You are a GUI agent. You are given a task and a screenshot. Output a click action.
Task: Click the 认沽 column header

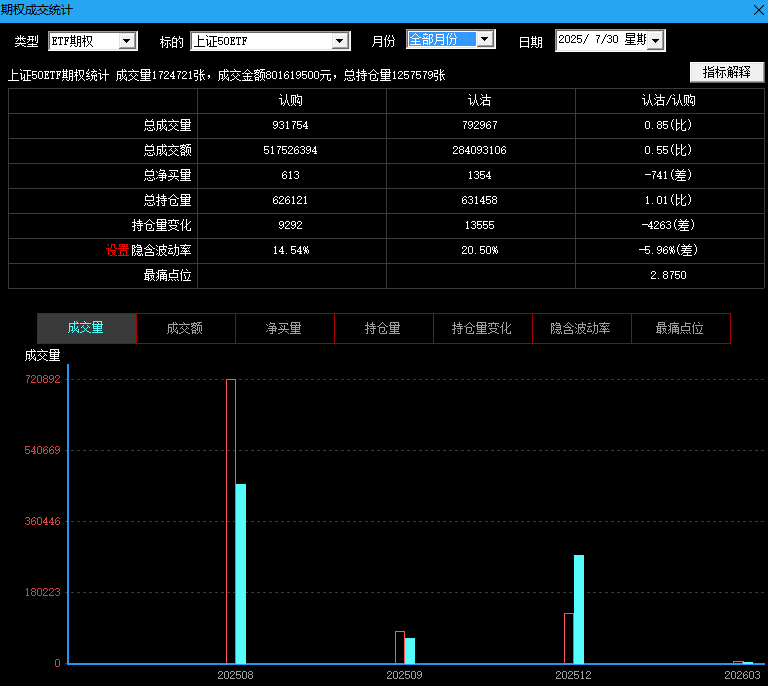[x=480, y=101]
